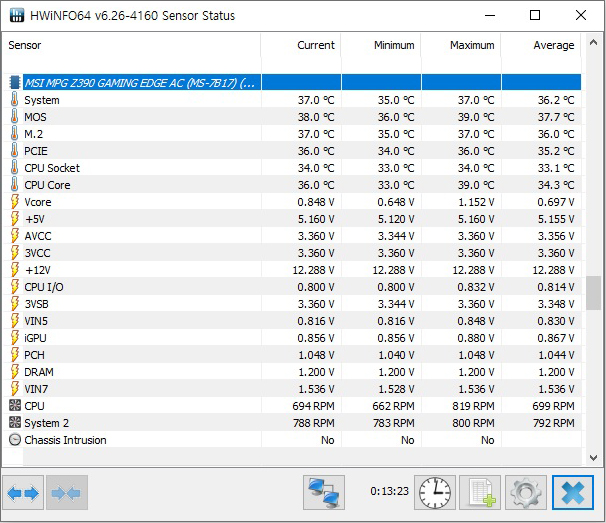
Task: Click the collapse columns arrows button
Action: [66, 493]
